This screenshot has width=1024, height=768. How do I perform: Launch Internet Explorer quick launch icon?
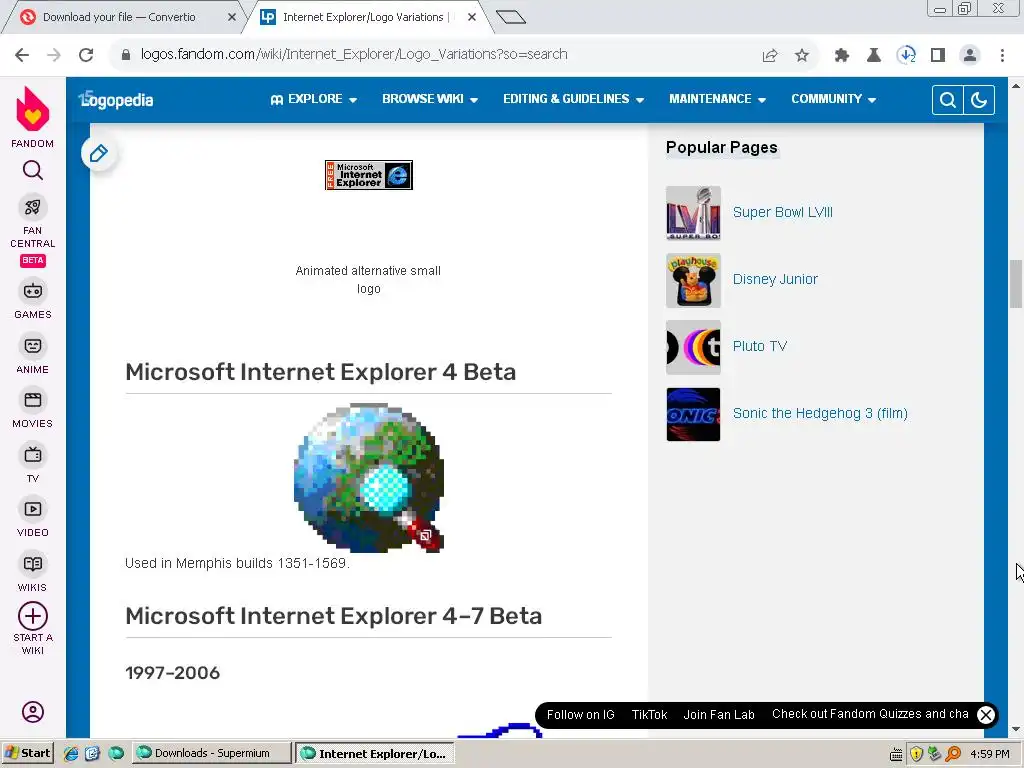(x=71, y=754)
